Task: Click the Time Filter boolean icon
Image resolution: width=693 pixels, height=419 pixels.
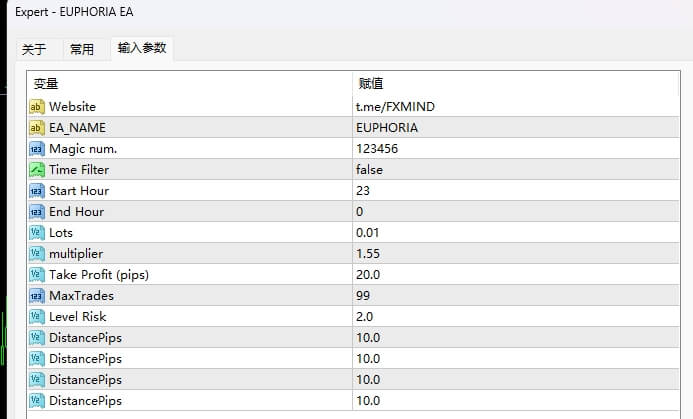Action: point(37,170)
